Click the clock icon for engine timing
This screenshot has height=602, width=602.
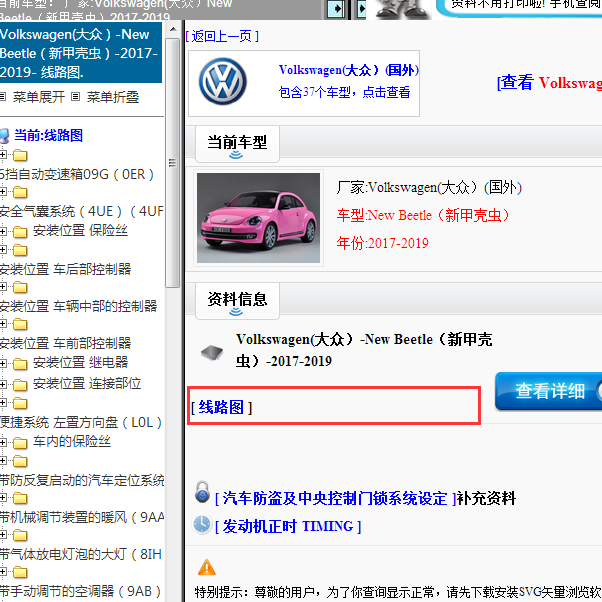tap(202, 524)
